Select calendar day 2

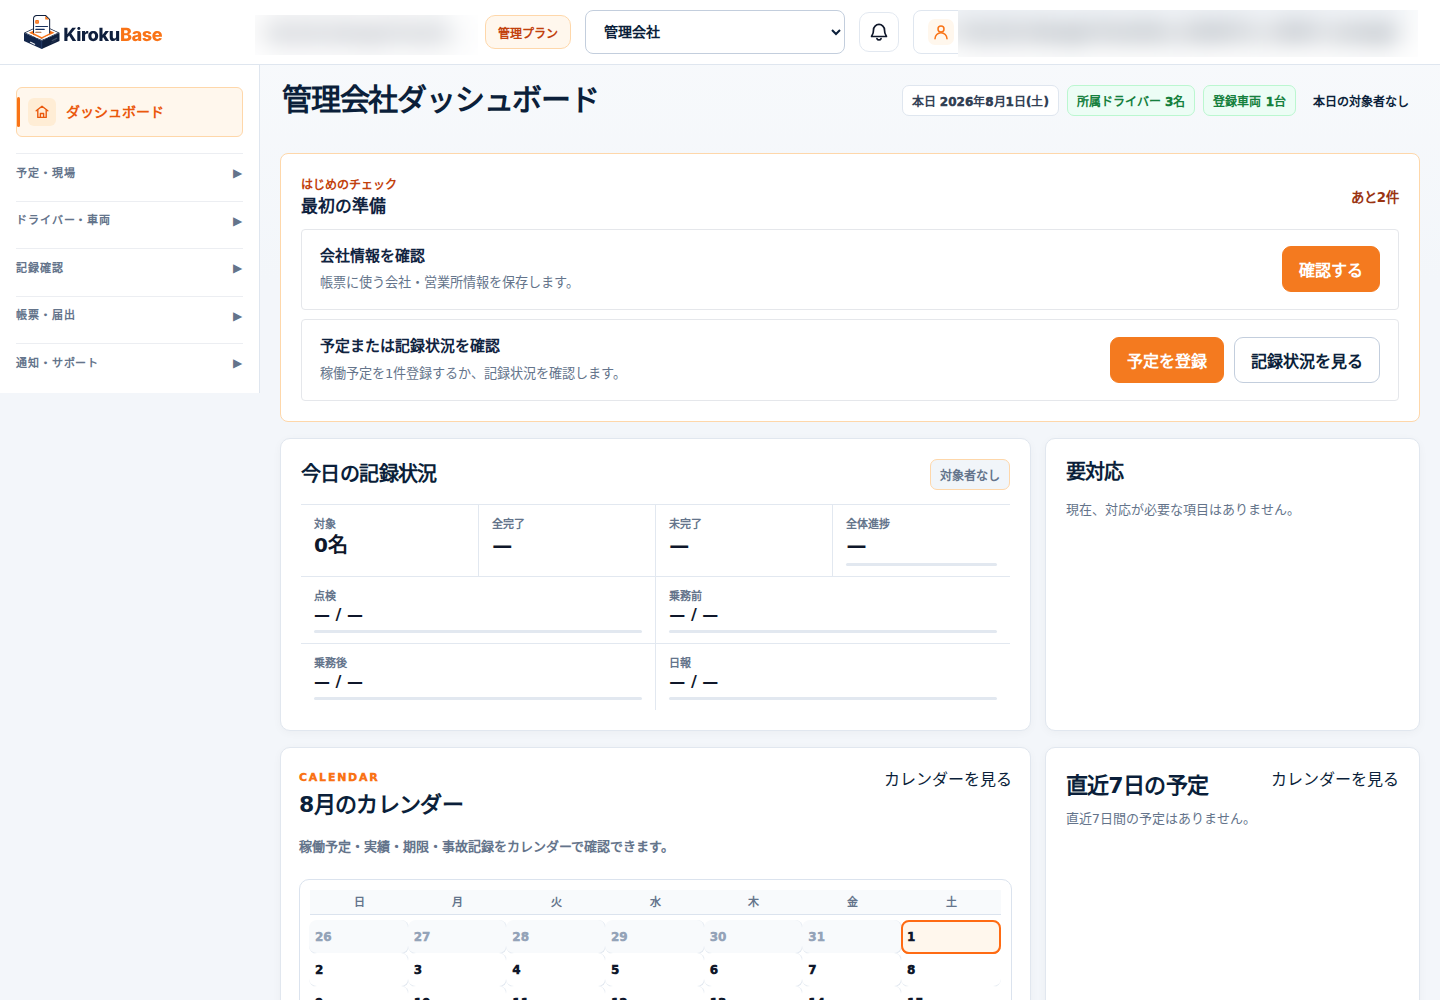pos(359,970)
